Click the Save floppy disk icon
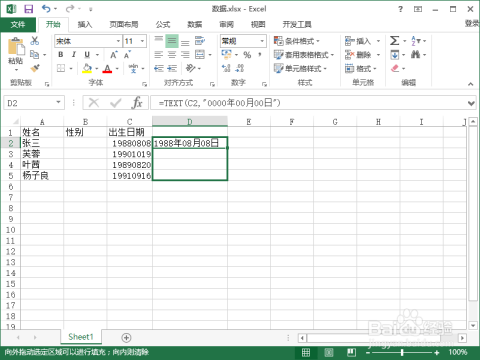The height and width of the screenshot is (360, 480). coord(29,9)
